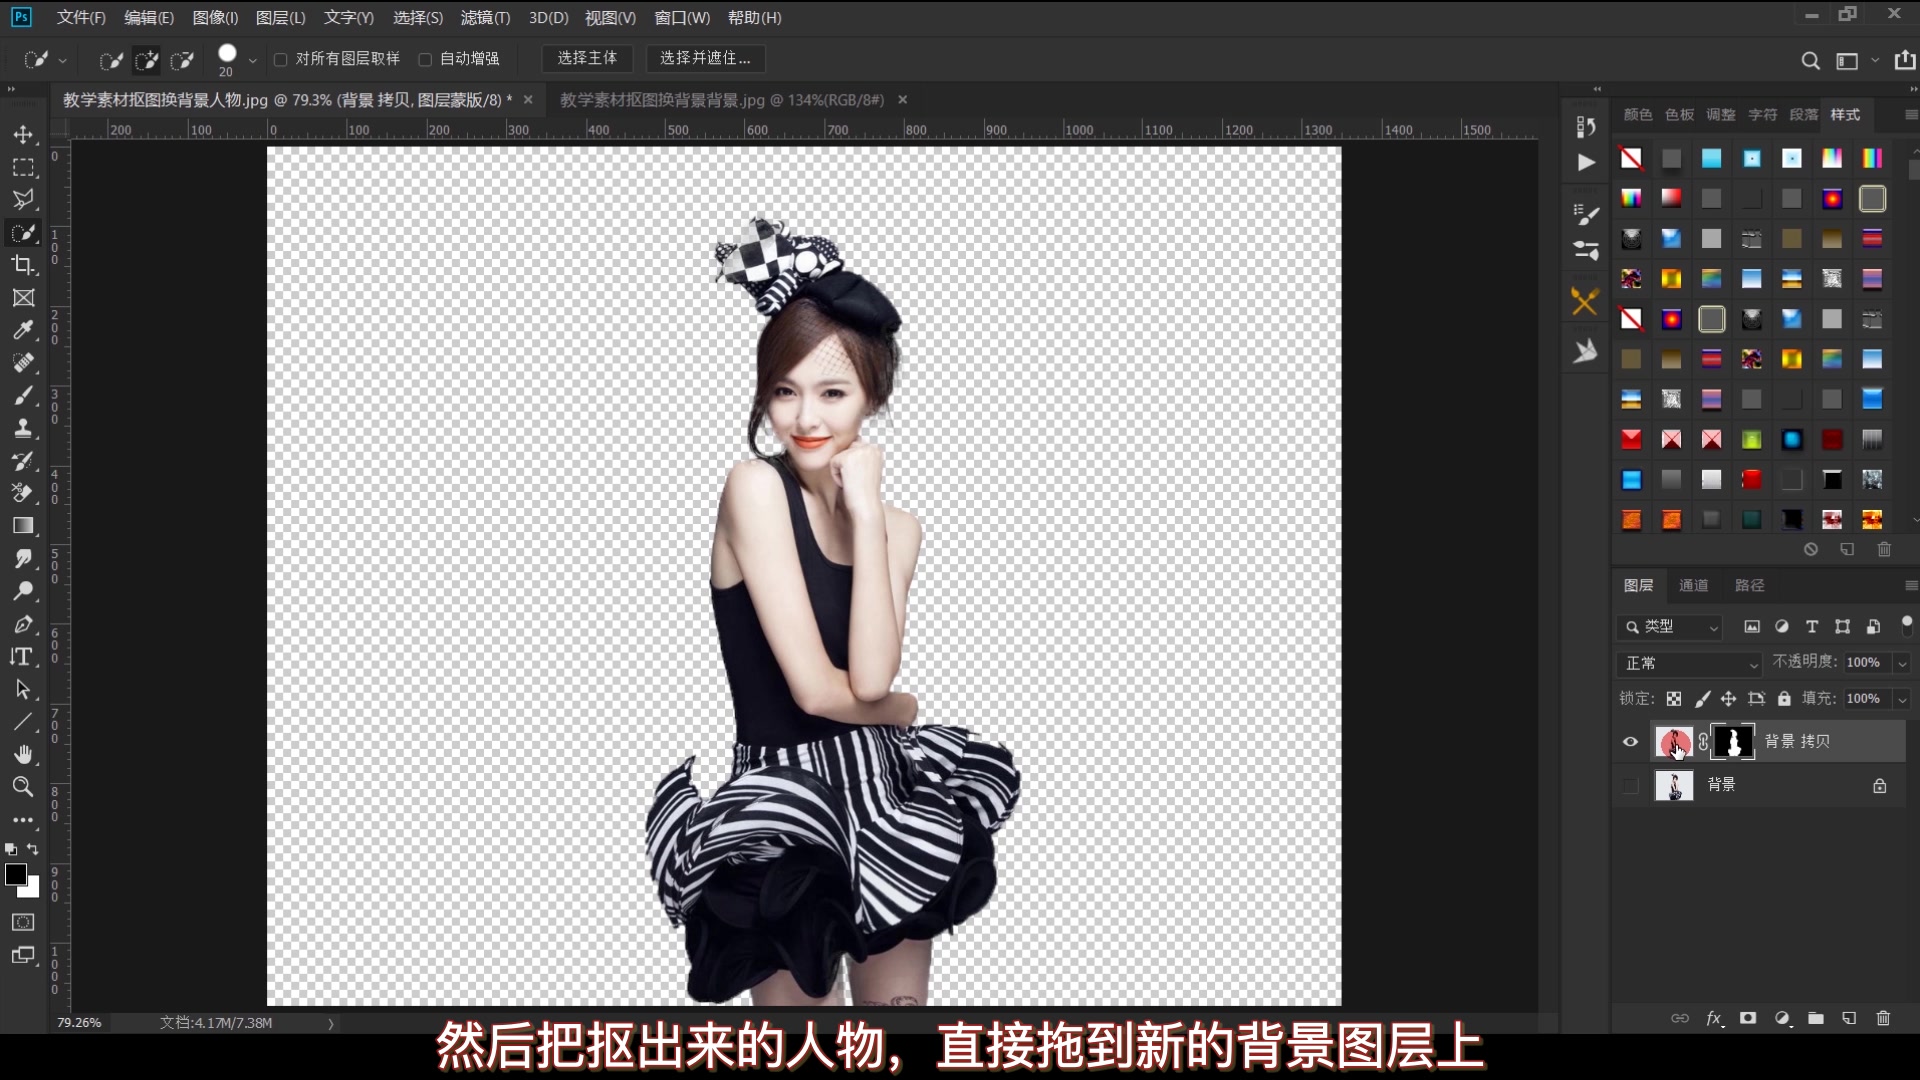Enable 自动增强 checkbox
This screenshot has width=1920, height=1080.
click(x=425, y=60)
